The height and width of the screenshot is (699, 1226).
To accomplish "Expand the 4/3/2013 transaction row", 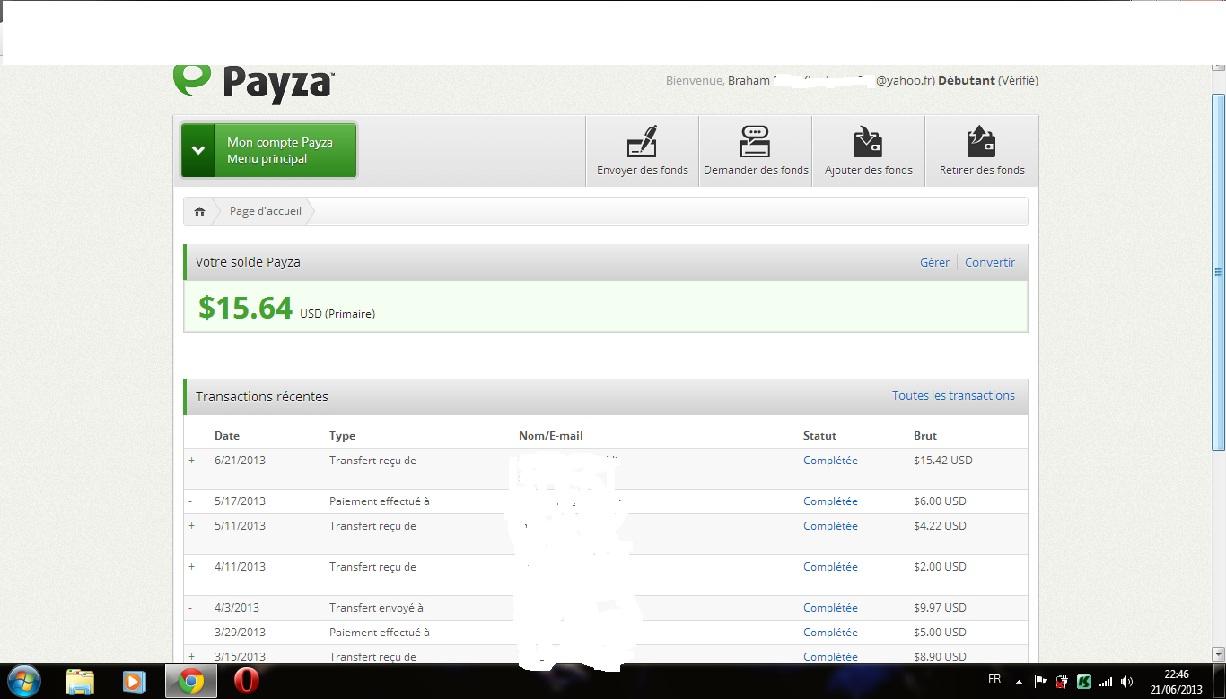I will pos(192,607).
